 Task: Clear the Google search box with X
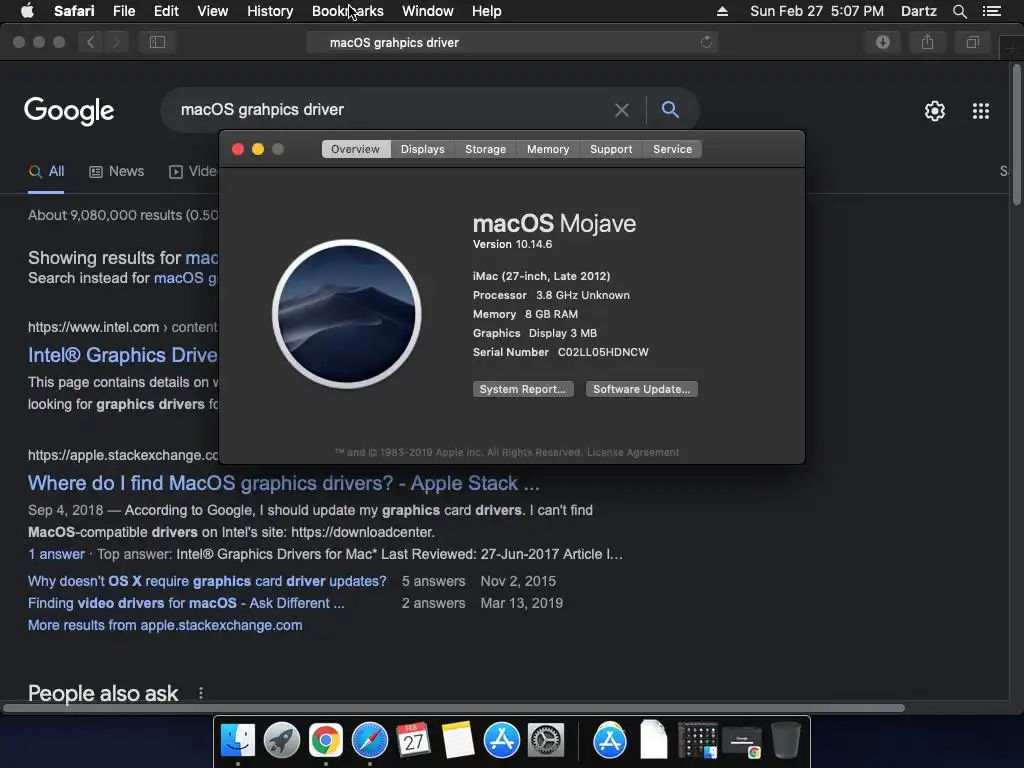[x=622, y=110]
